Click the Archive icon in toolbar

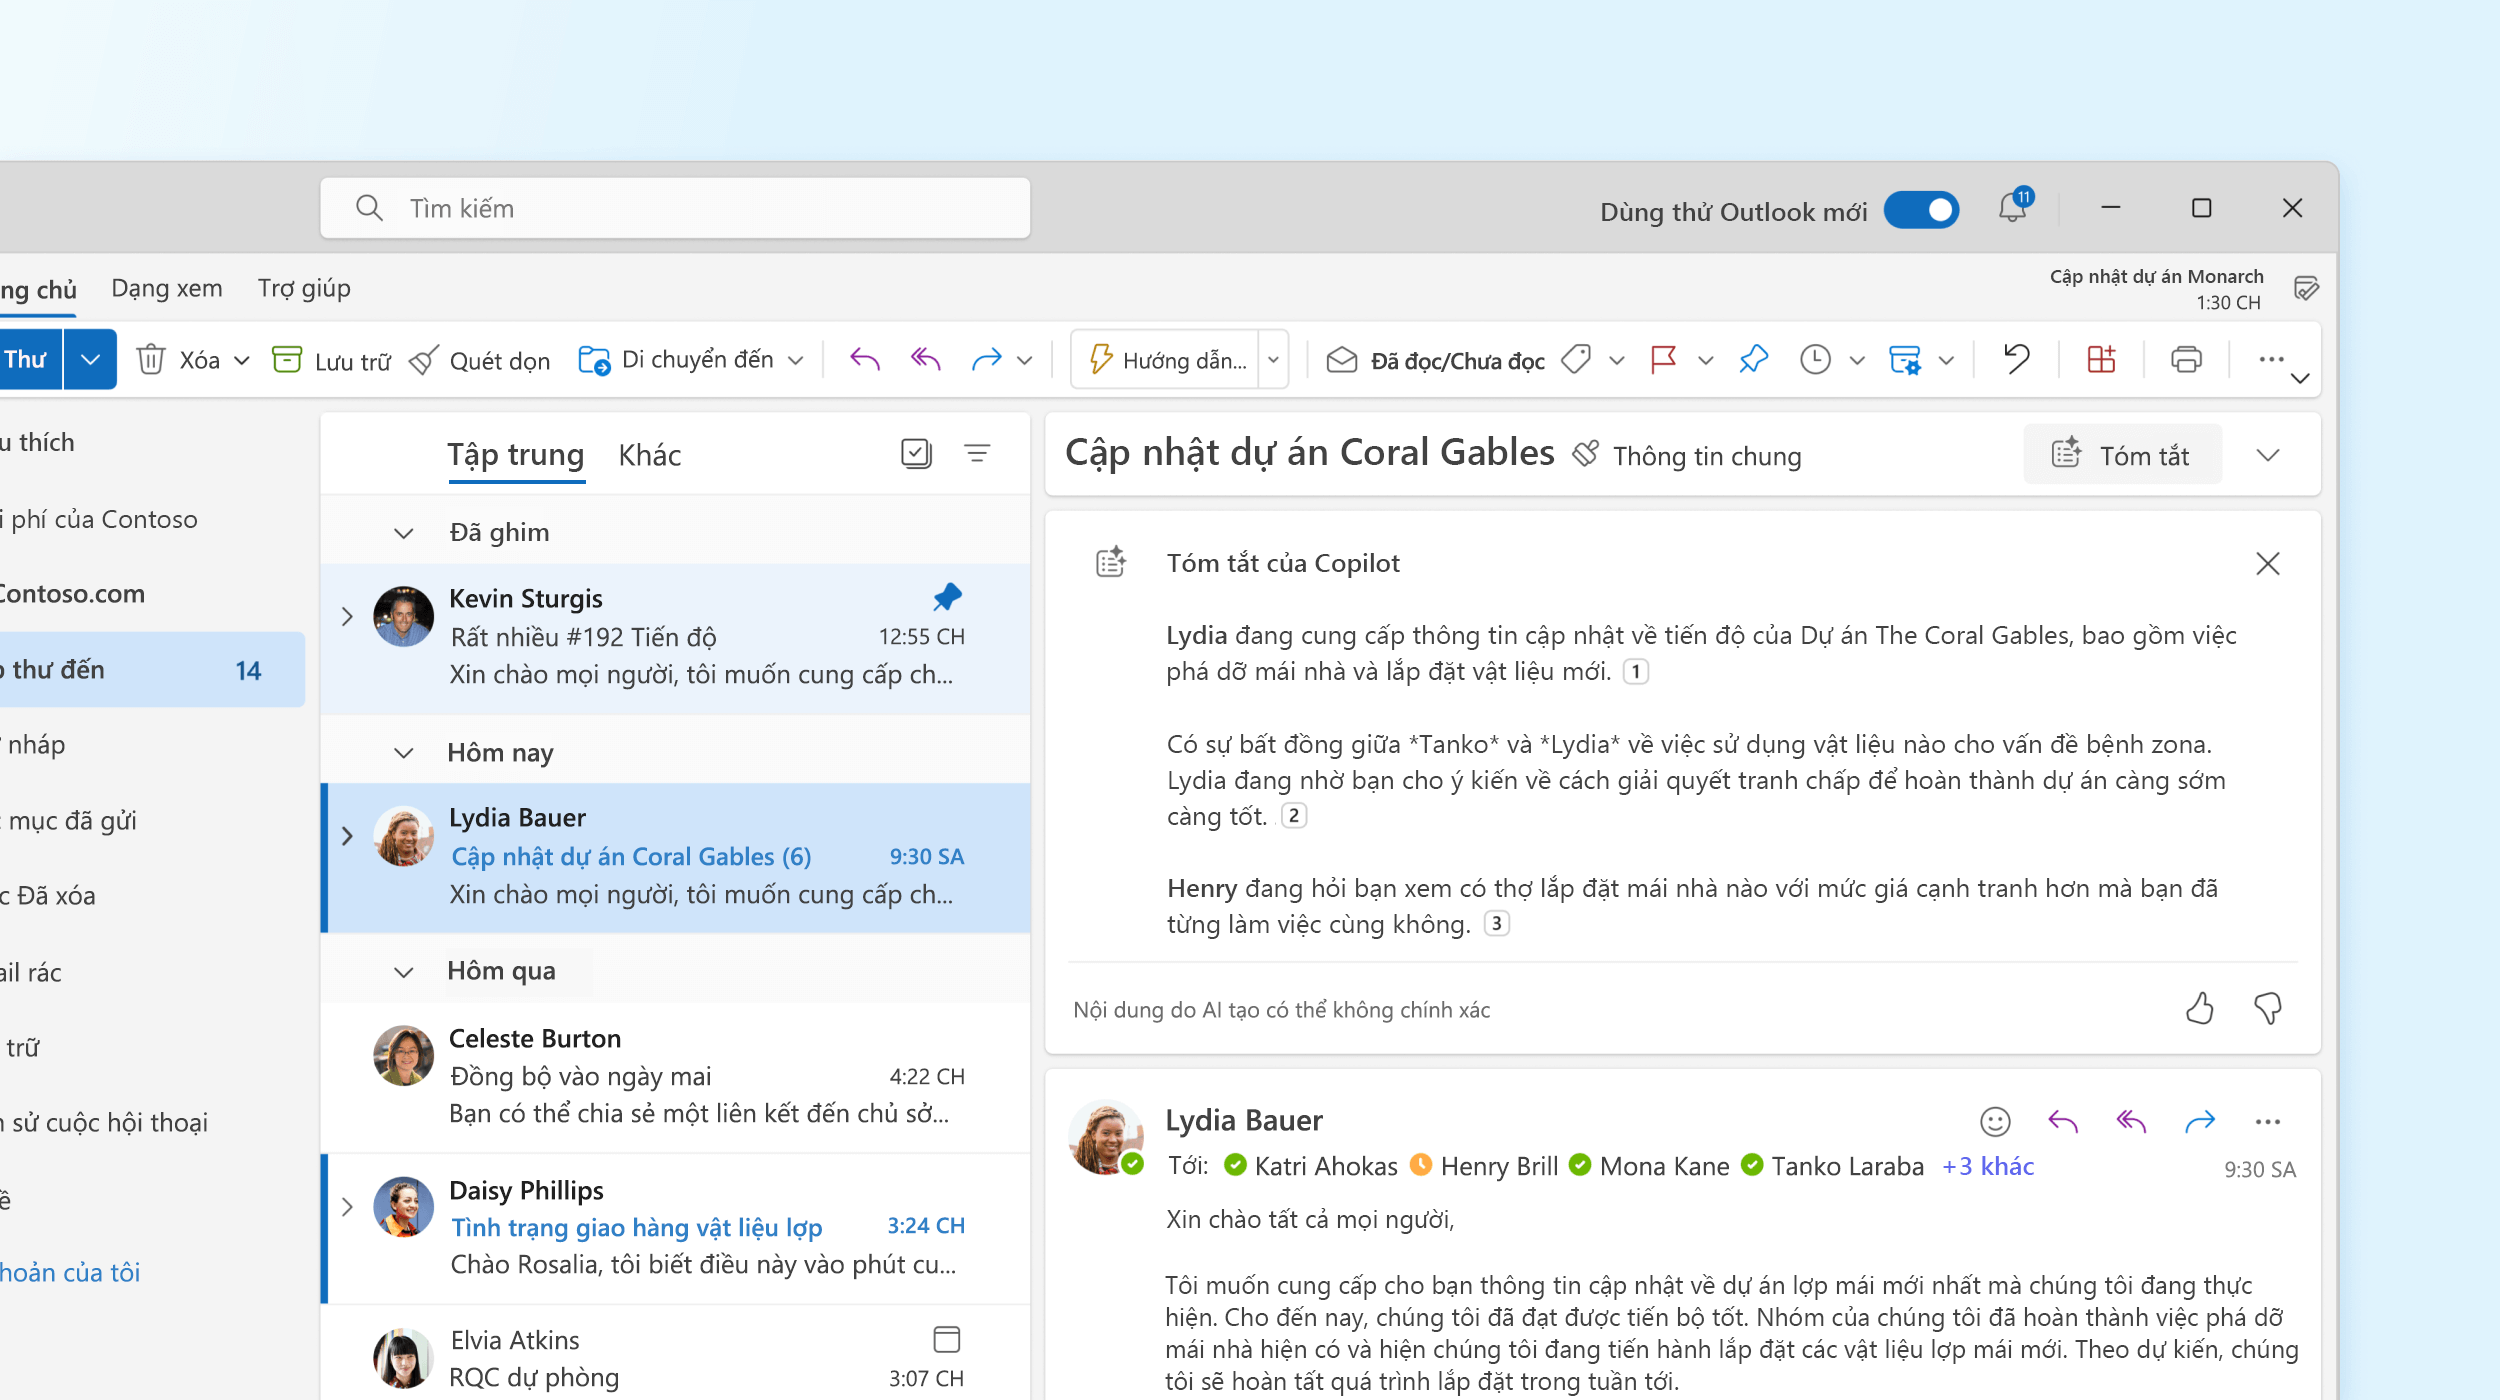pos(287,361)
